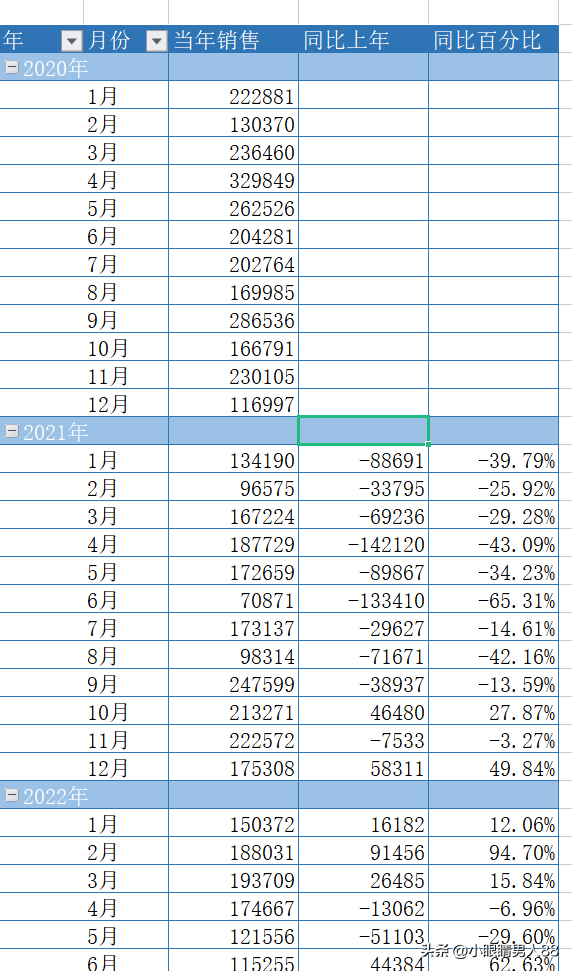Open the 月份 column filter dropdown
Screen dimensions: 572x971
tap(157, 41)
